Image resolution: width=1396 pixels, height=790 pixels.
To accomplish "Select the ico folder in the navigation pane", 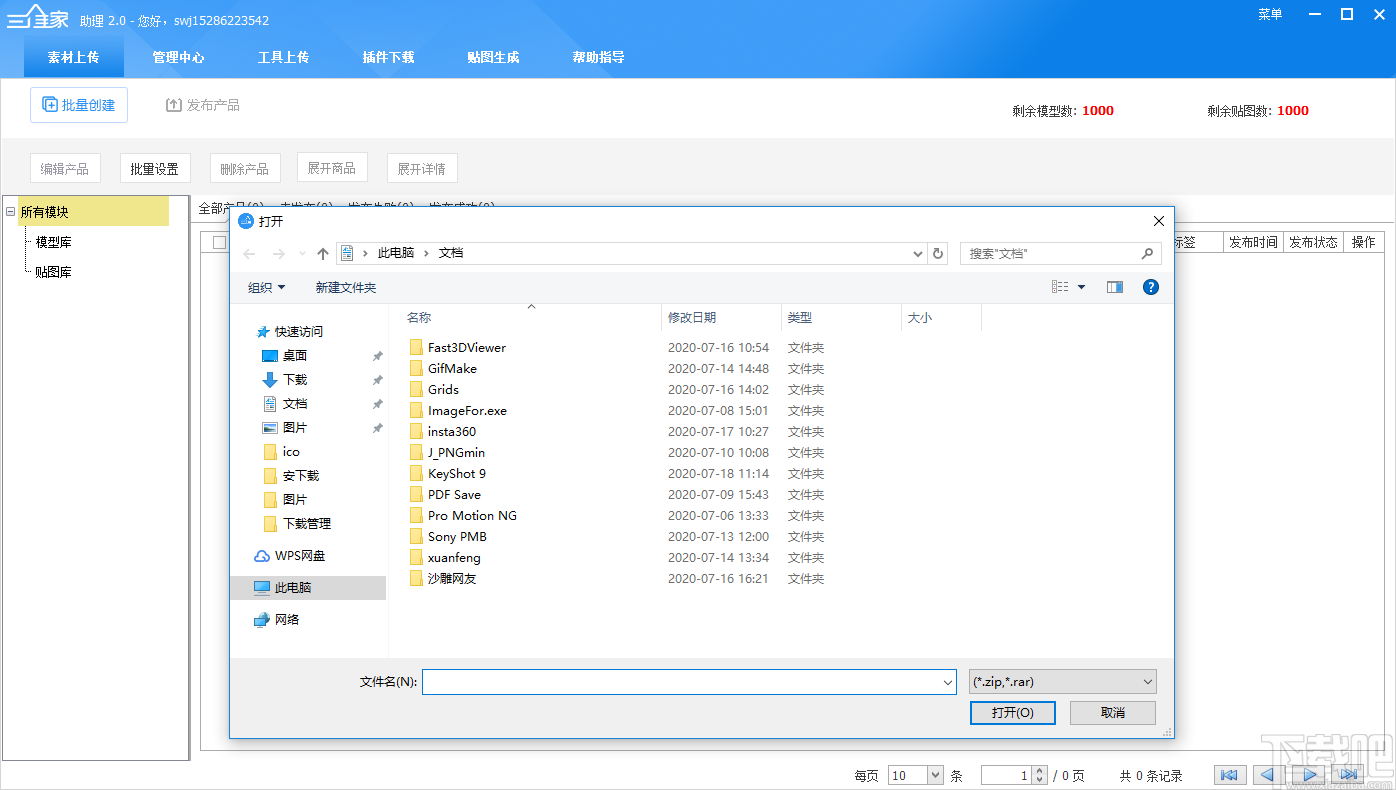I will (291, 452).
